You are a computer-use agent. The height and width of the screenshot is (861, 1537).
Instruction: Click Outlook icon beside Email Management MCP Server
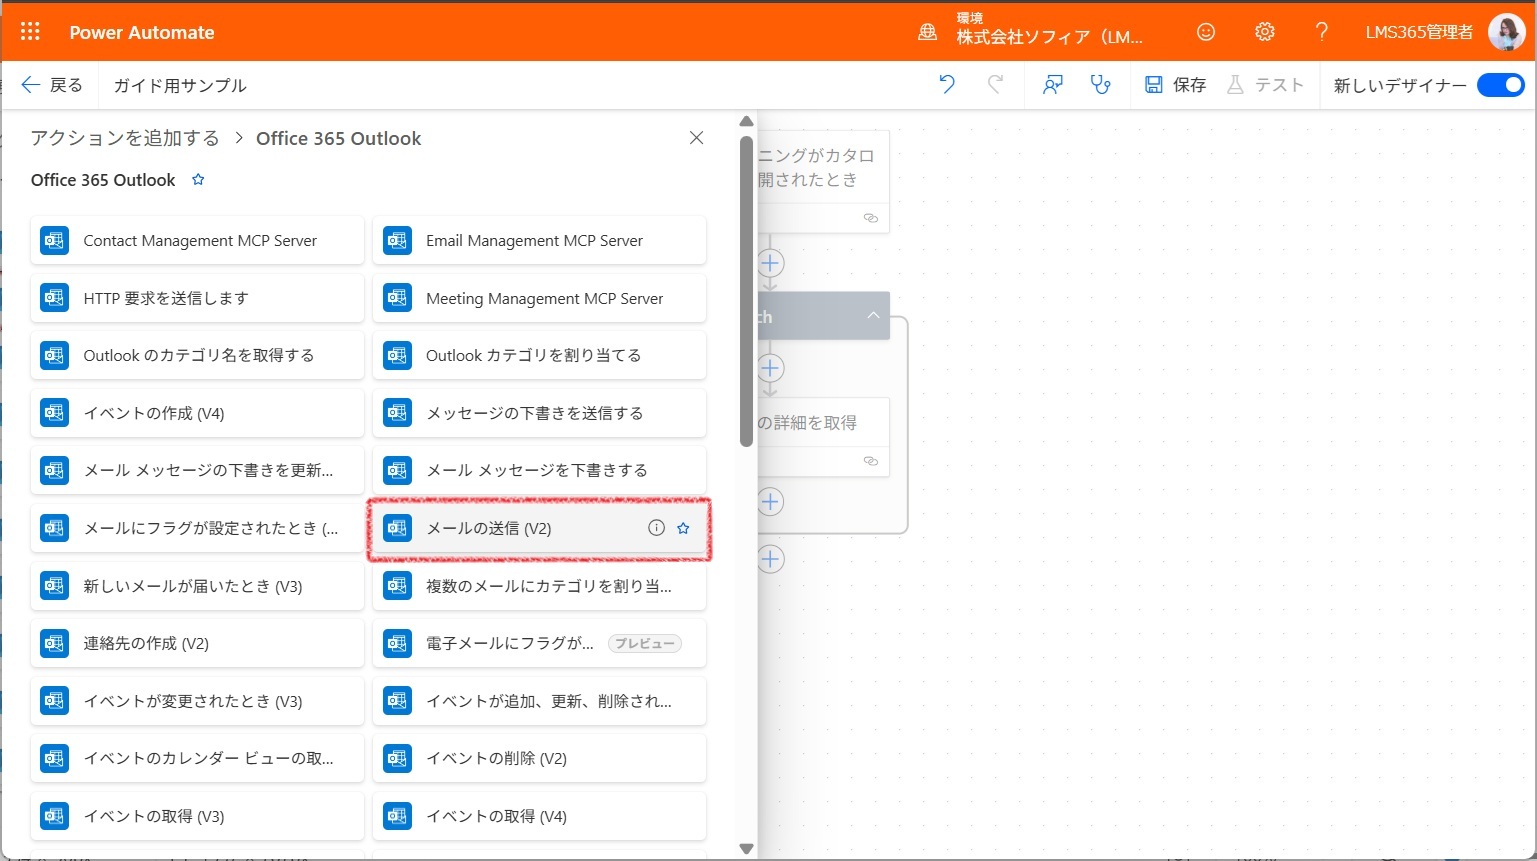pyautogui.click(x=397, y=241)
